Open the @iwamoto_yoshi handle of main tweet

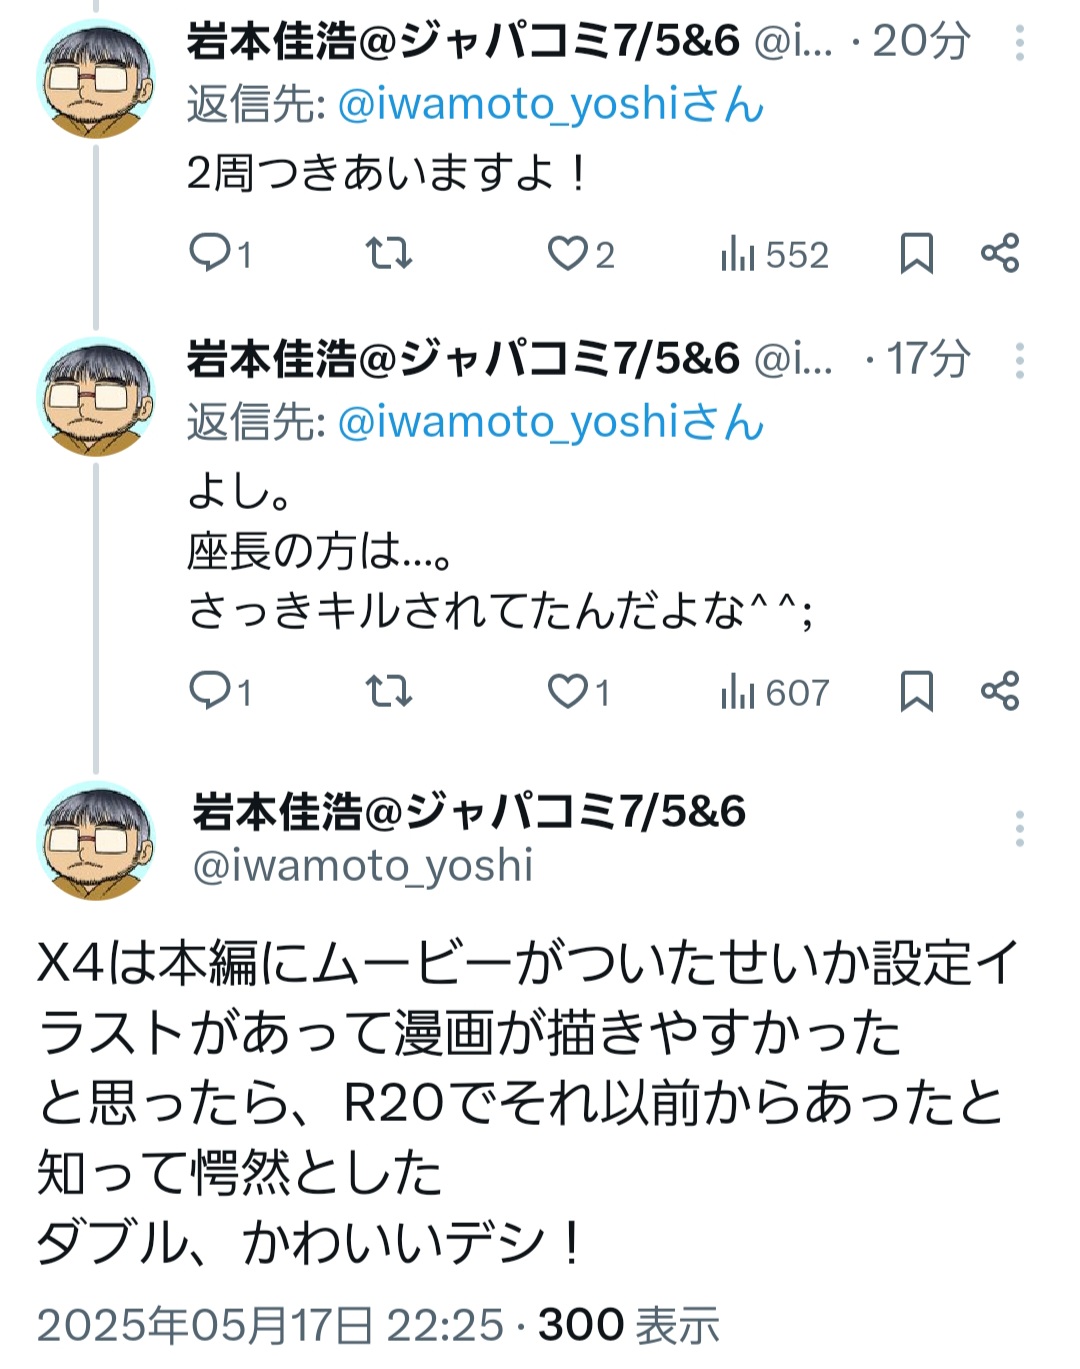tap(363, 866)
